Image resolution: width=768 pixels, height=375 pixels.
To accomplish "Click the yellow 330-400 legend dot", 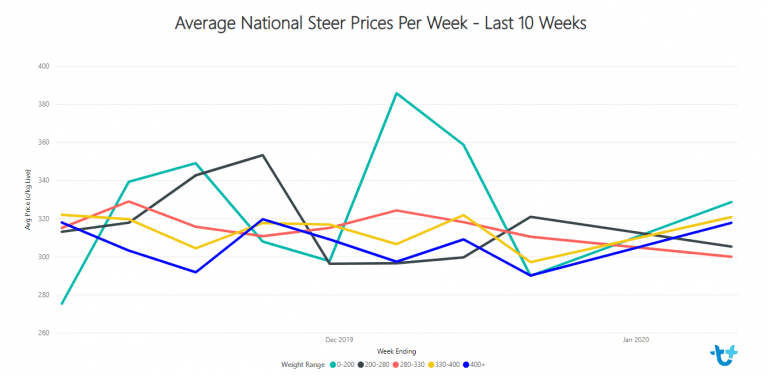I will point(431,365).
